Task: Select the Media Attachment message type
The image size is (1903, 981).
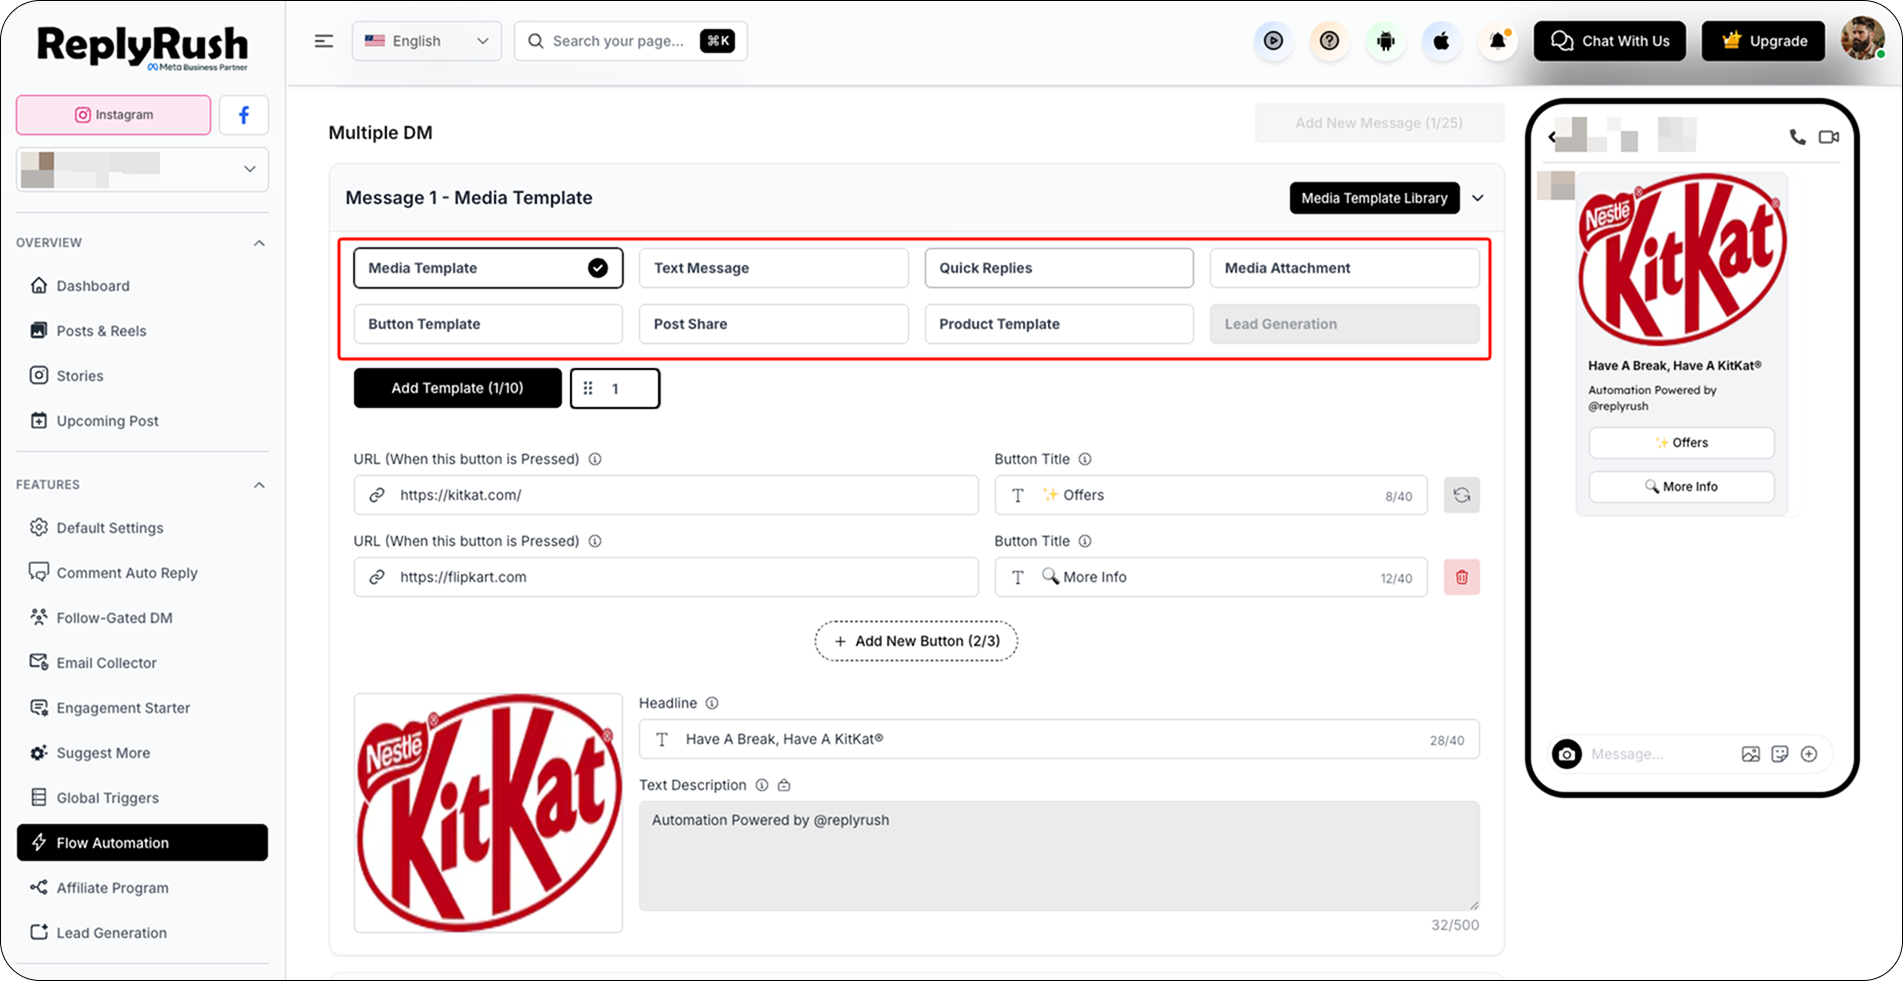Action: (1344, 268)
